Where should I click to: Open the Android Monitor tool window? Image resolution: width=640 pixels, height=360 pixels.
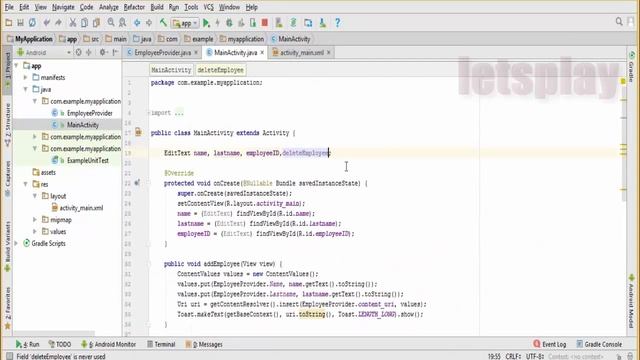pyautogui.click(x=109, y=344)
